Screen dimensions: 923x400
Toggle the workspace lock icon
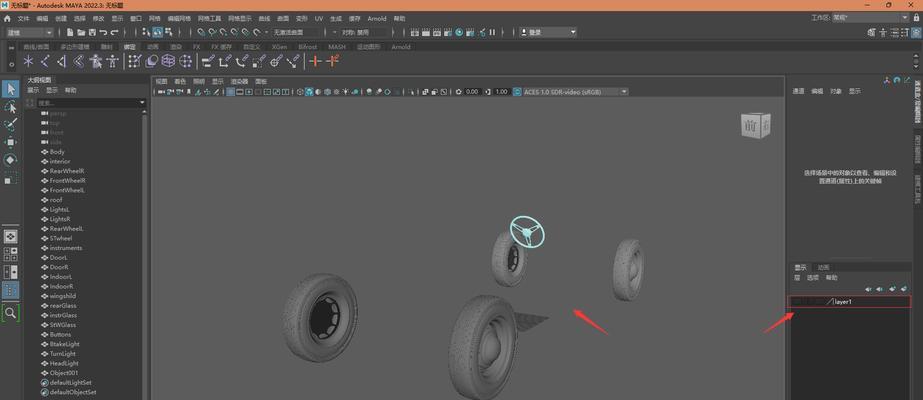(917, 18)
